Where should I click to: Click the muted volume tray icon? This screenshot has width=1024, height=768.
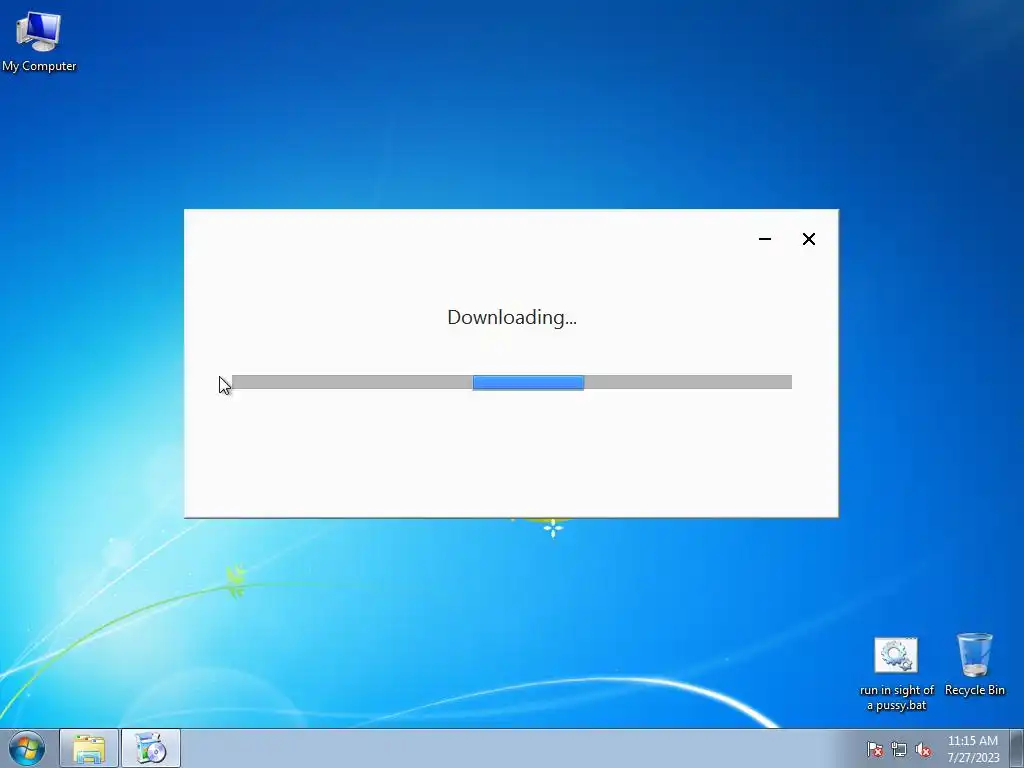click(x=923, y=749)
